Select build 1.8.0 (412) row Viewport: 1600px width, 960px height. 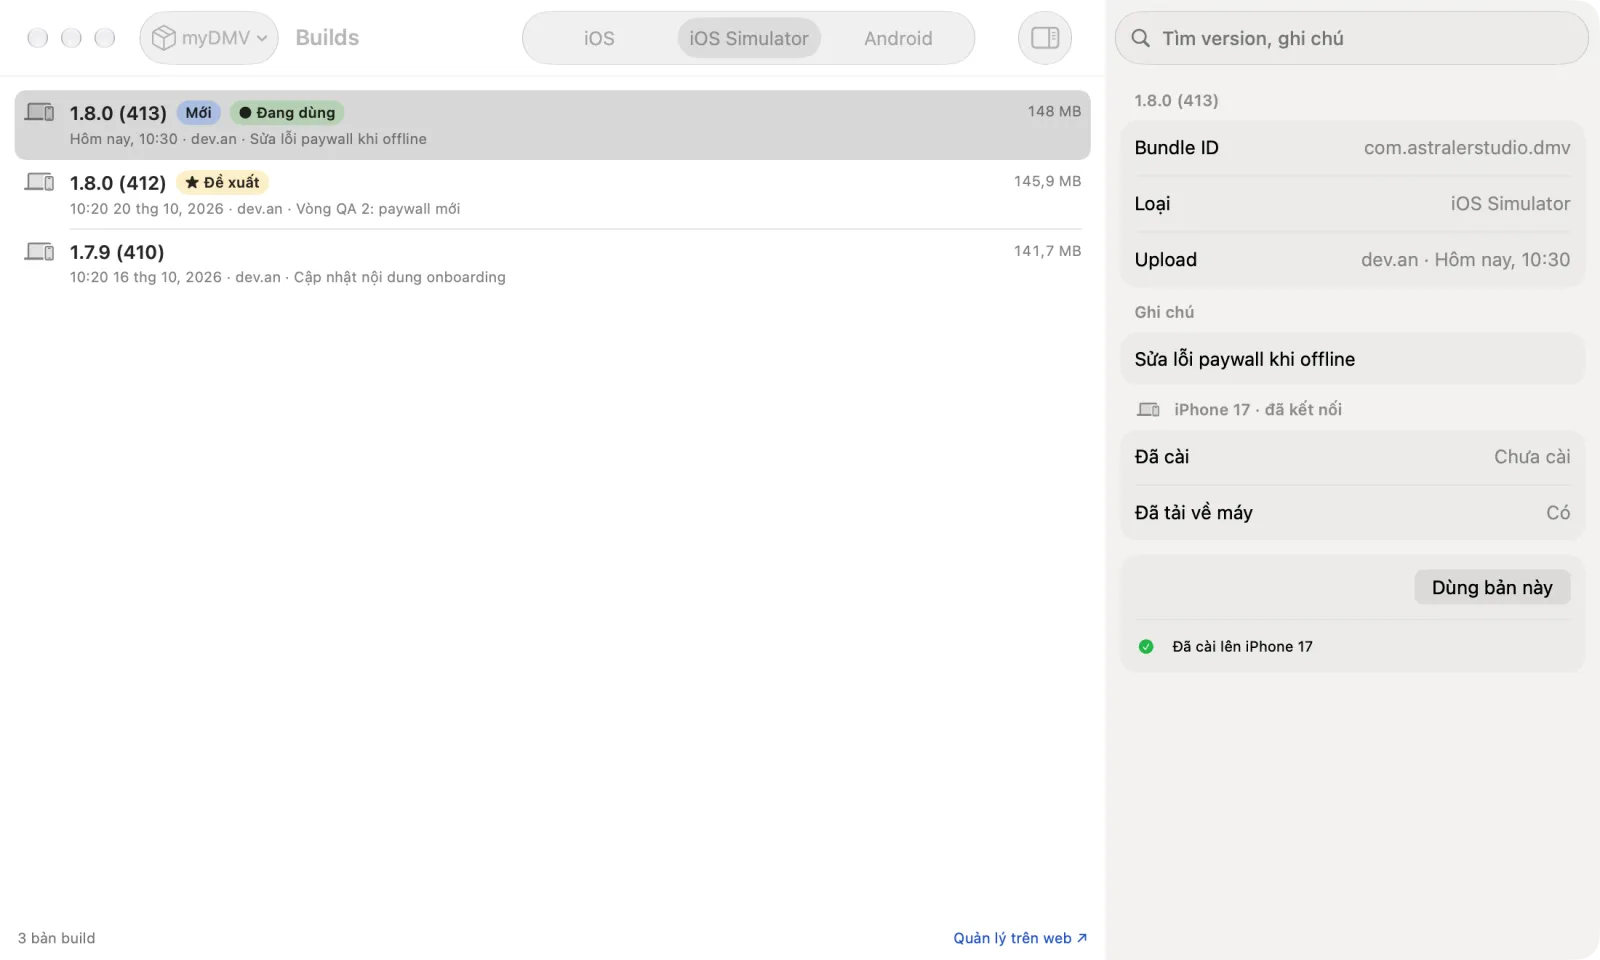[552, 195]
